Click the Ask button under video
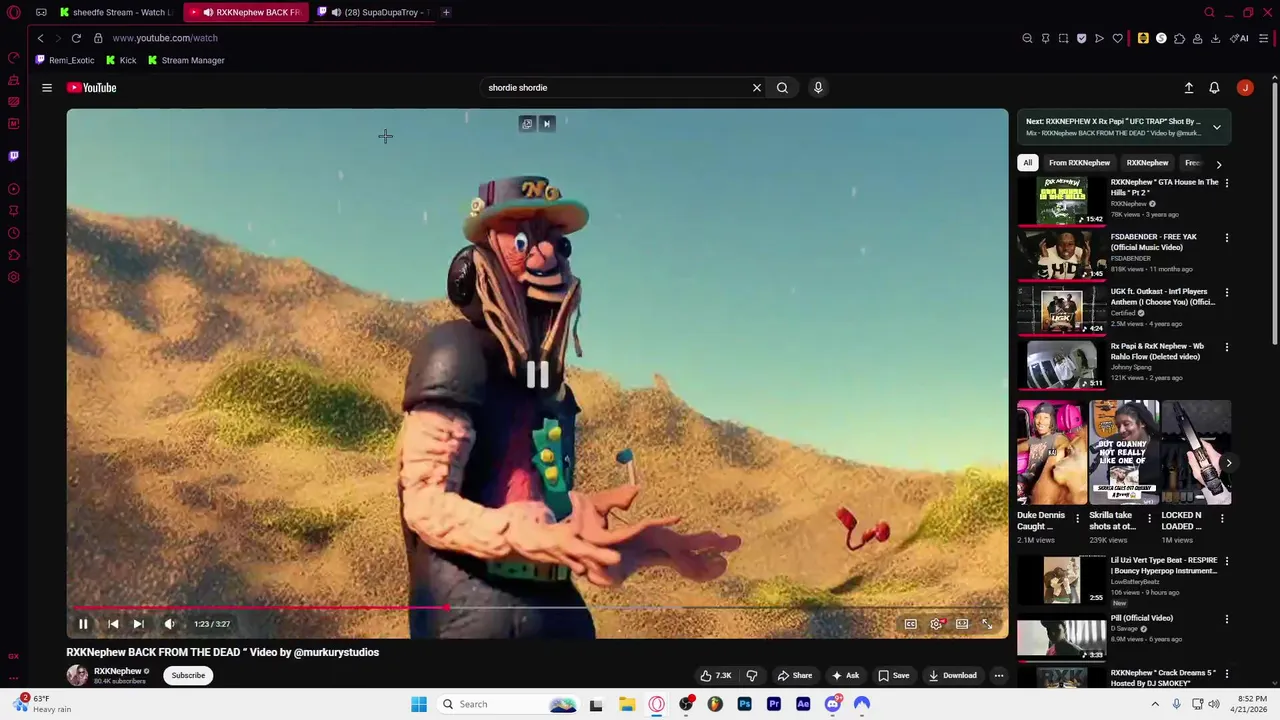Screen dimensions: 1280x720 coord(845,675)
